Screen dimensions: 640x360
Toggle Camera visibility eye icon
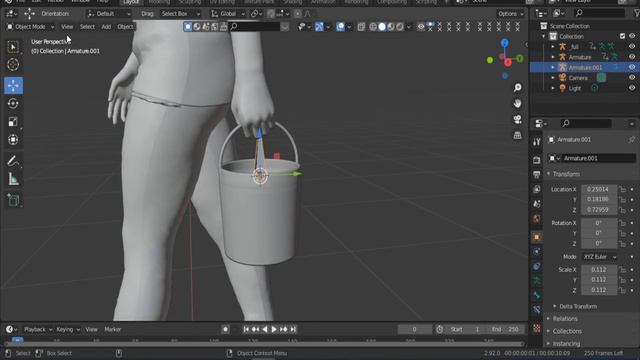click(x=632, y=78)
